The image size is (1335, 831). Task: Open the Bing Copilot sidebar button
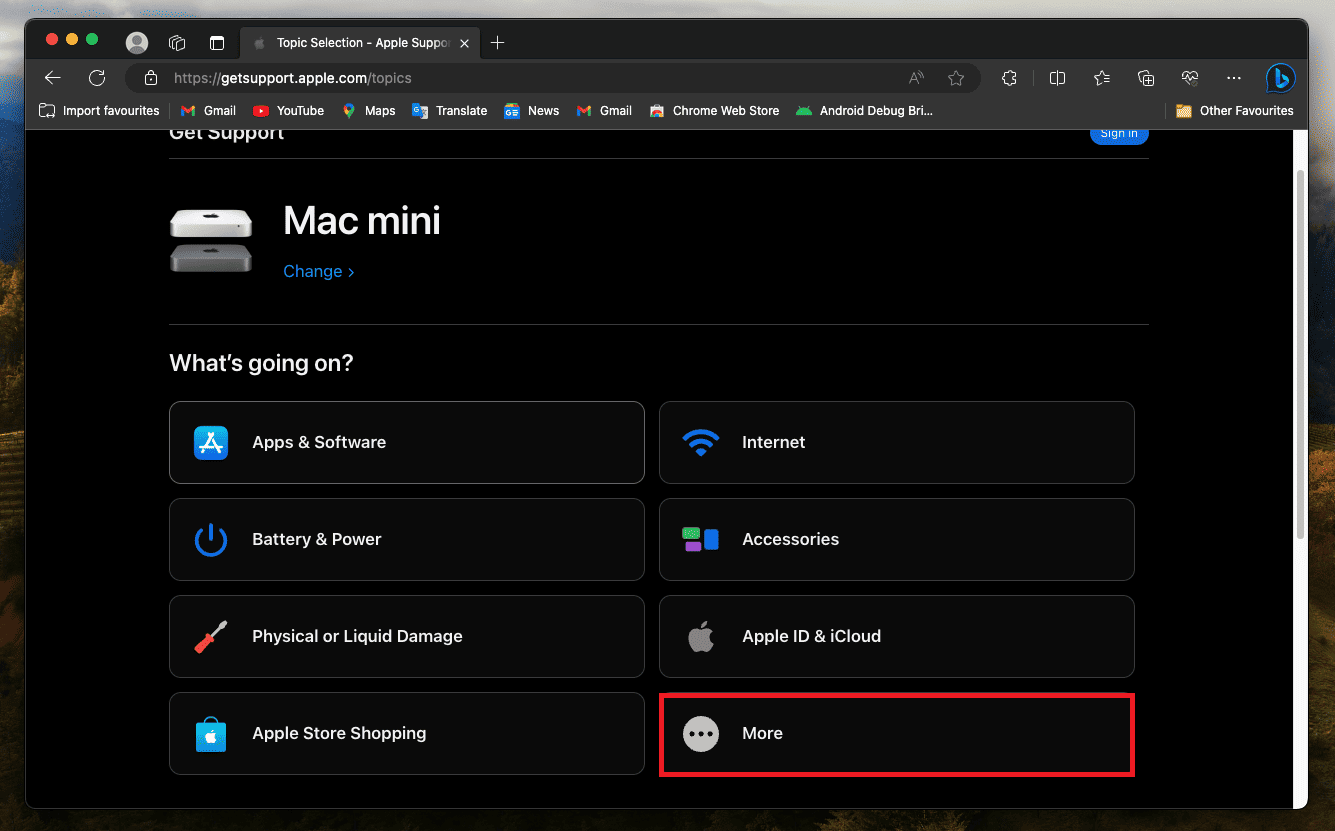point(1280,78)
